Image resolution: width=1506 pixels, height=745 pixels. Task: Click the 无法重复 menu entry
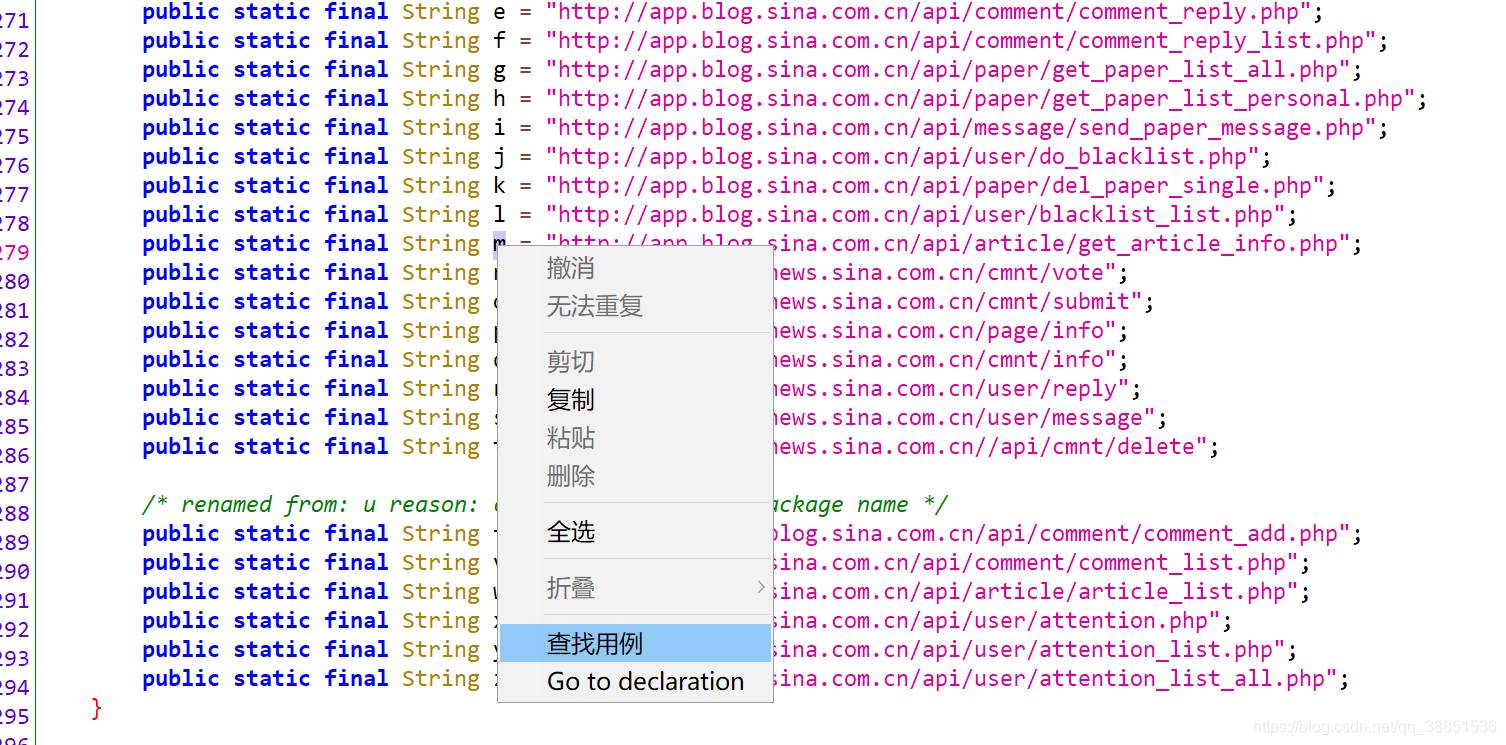click(x=635, y=305)
